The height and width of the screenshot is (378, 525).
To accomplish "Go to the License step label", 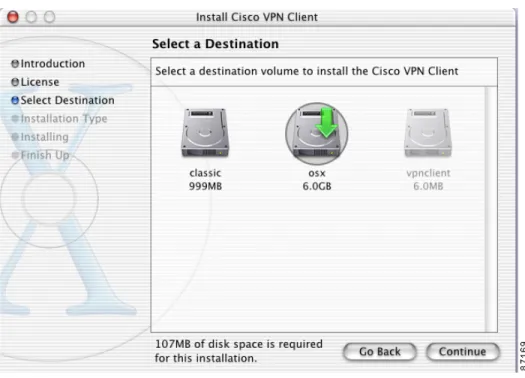I will [40, 82].
